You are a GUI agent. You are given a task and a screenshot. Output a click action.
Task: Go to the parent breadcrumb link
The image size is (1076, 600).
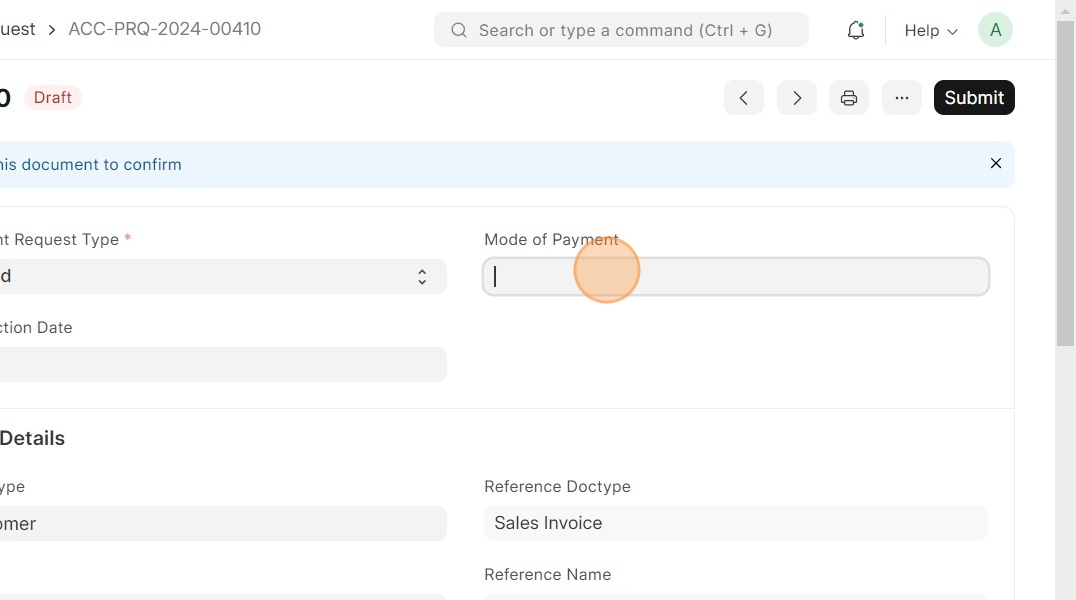tap(17, 29)
